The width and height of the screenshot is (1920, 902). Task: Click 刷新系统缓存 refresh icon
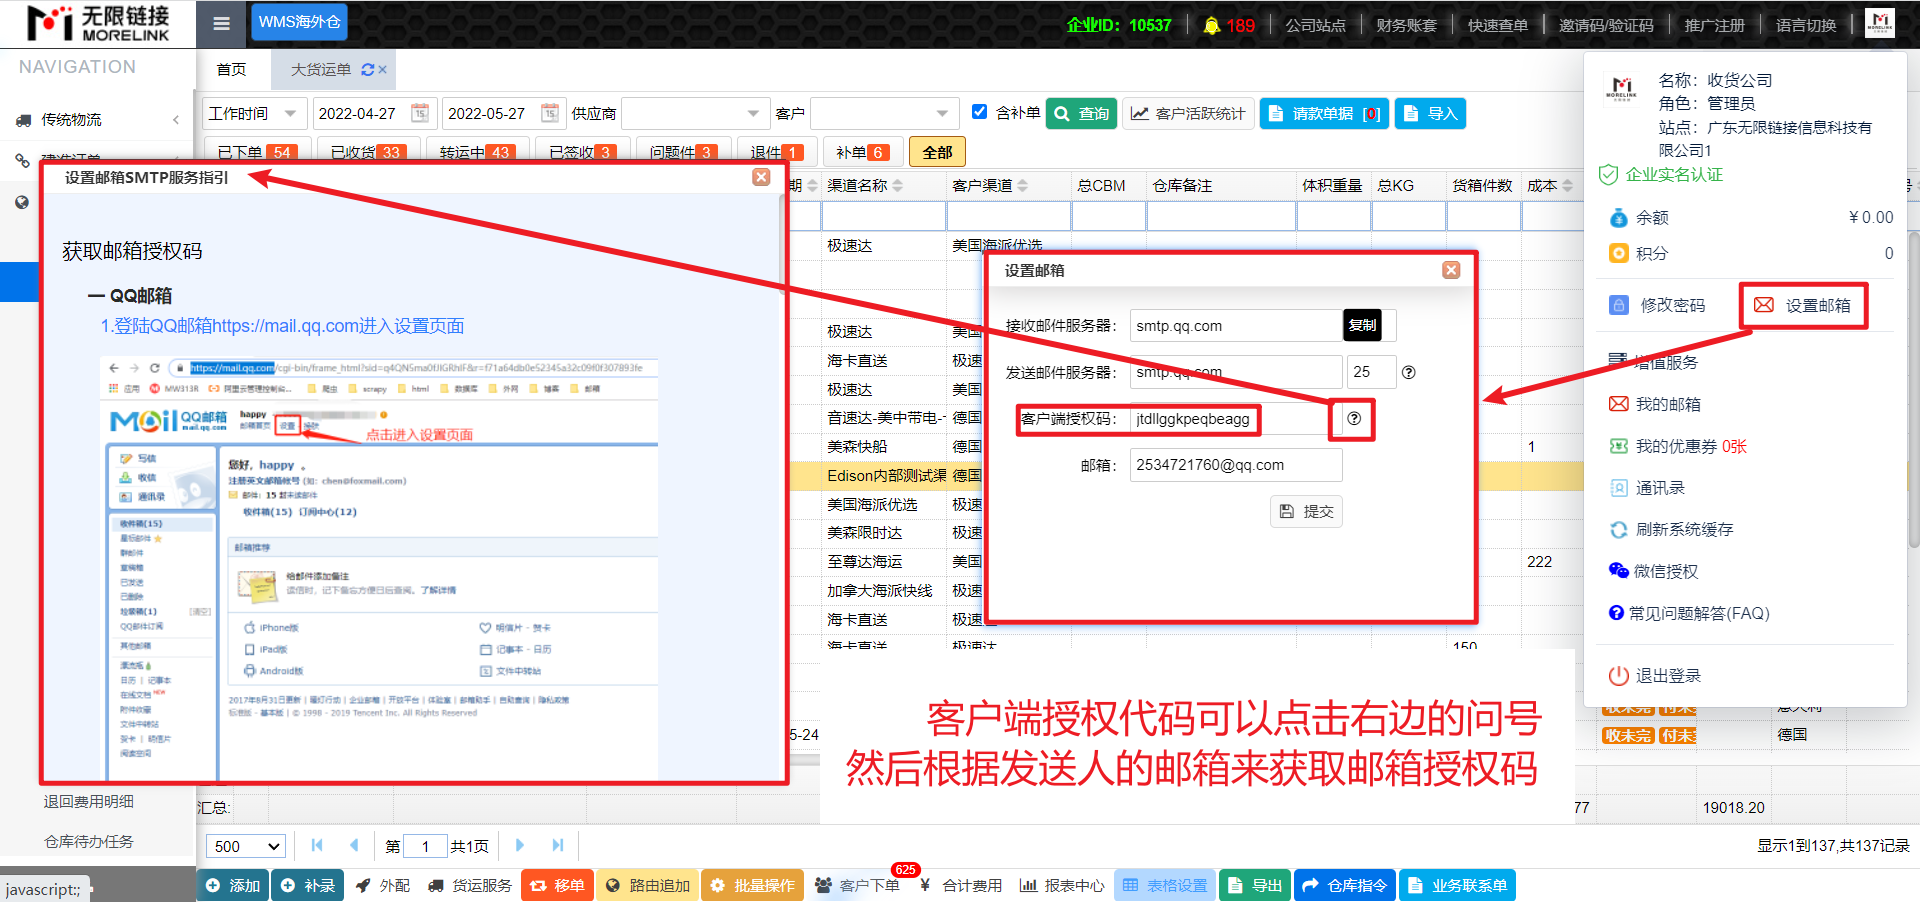(x=1618, y=530)
